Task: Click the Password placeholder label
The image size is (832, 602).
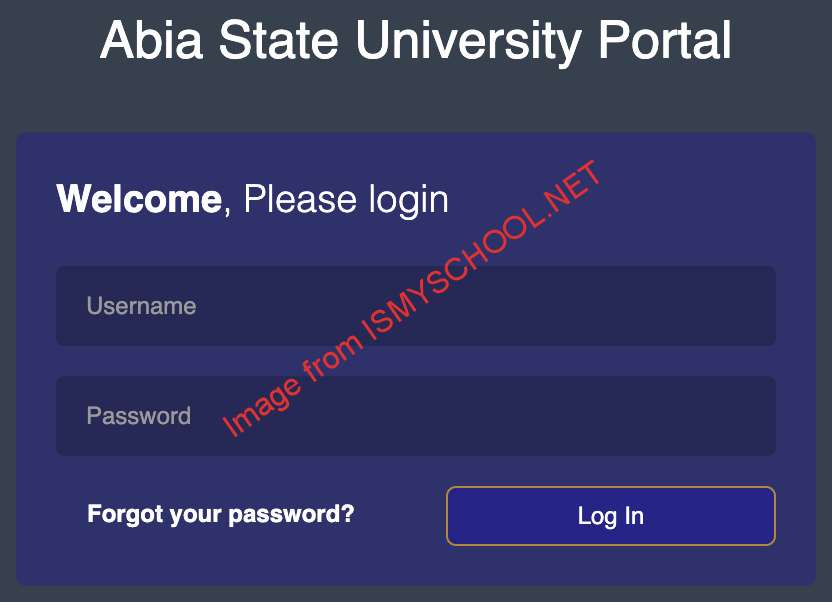Action: tap(139, 416)
